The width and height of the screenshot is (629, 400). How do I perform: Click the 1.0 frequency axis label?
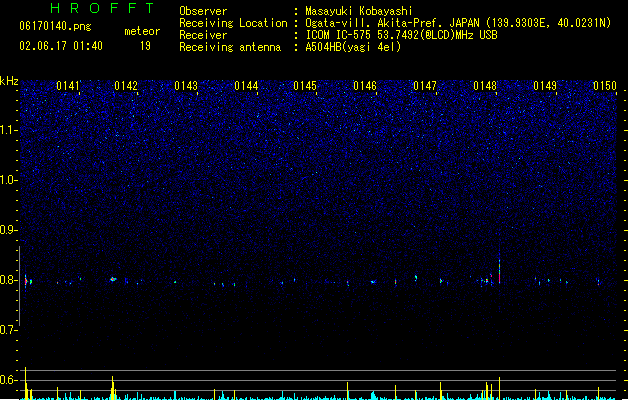[8, 180]
